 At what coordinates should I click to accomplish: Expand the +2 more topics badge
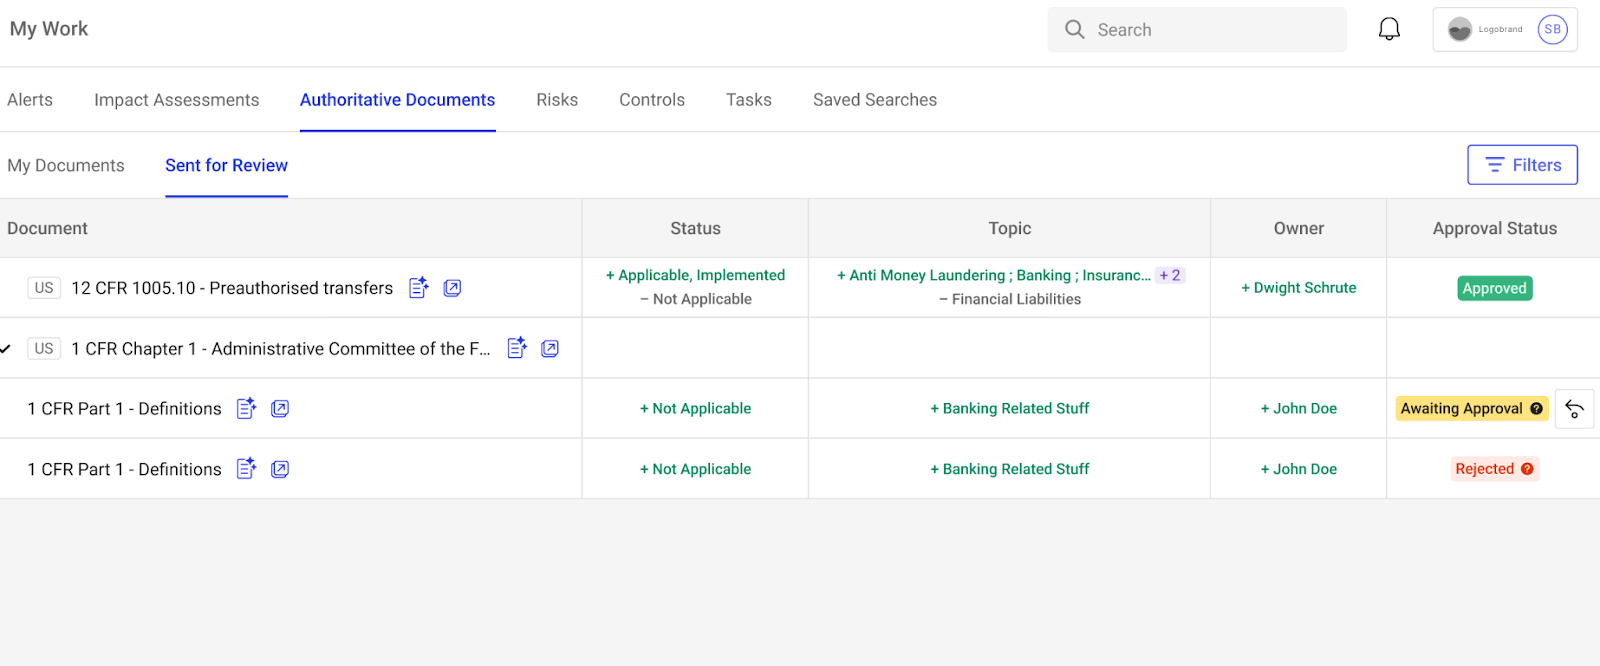(1170, 275)
